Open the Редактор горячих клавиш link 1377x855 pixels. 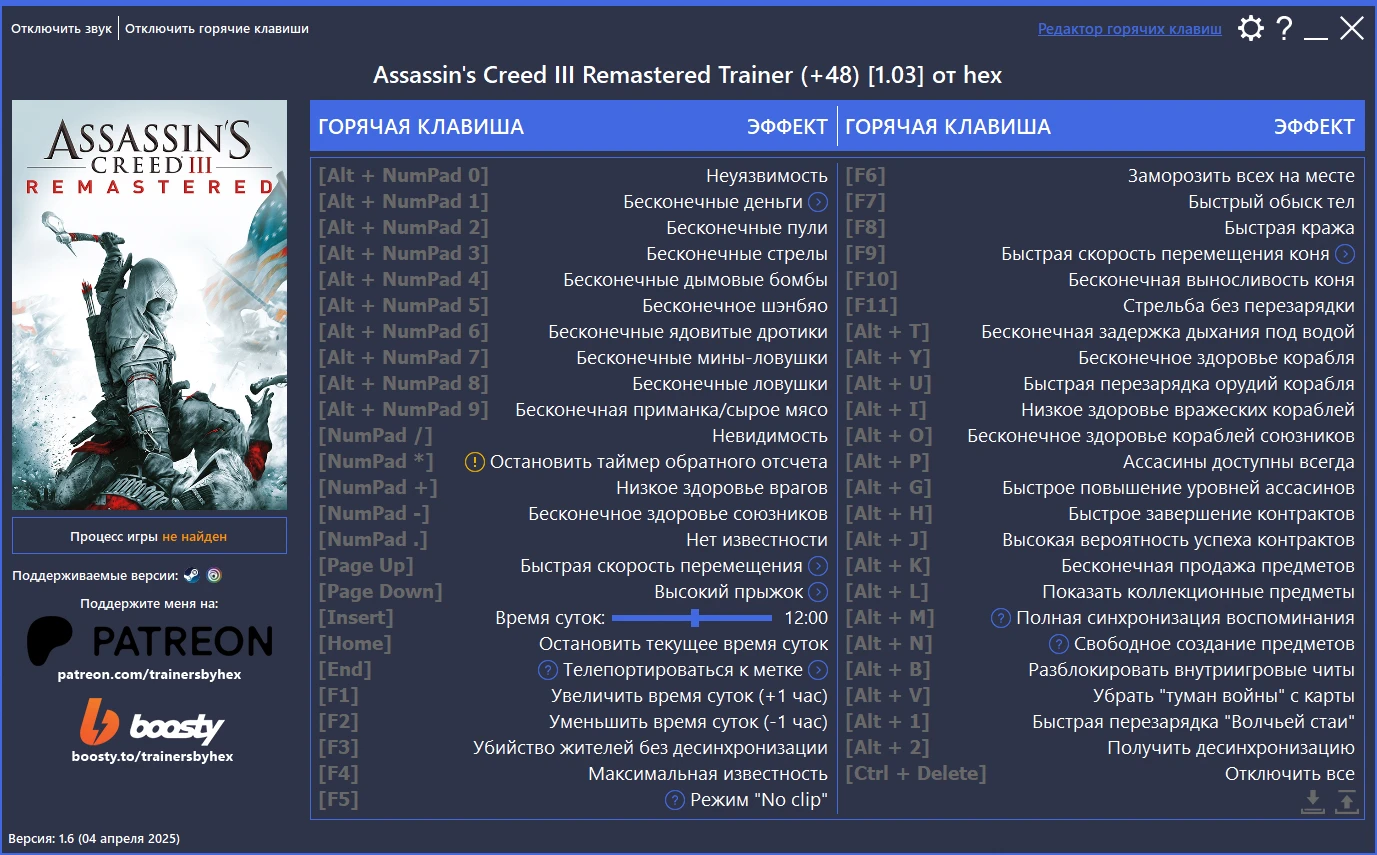tap(1128, 28)
